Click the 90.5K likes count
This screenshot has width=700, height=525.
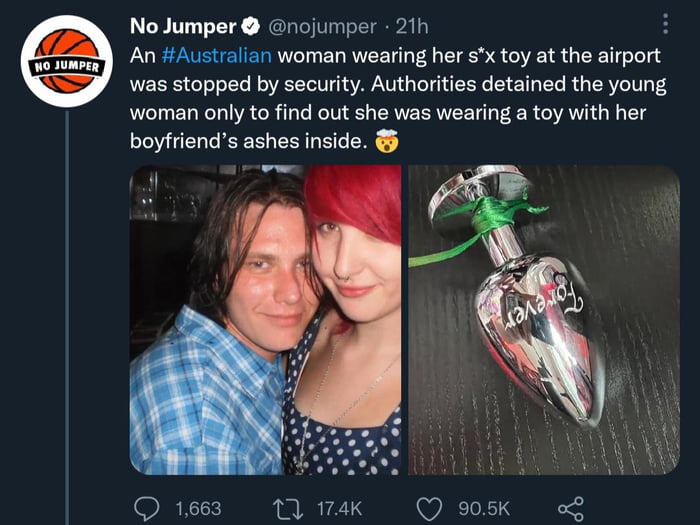[x=482, y=509]
